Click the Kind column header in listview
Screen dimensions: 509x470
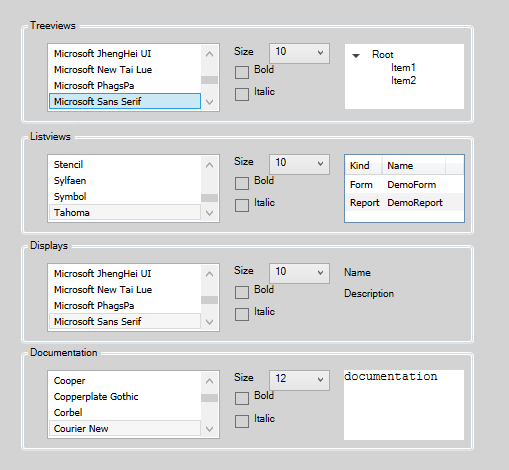[x=363, y=165]
